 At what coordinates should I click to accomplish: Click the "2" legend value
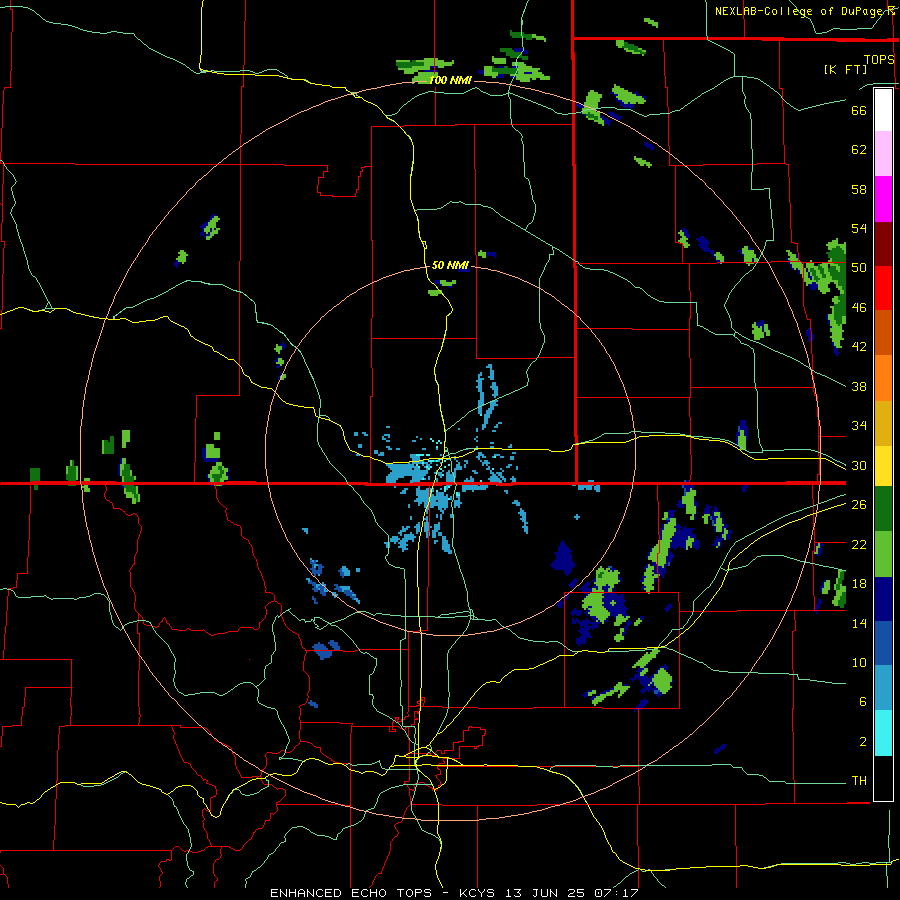coord(863,742)
